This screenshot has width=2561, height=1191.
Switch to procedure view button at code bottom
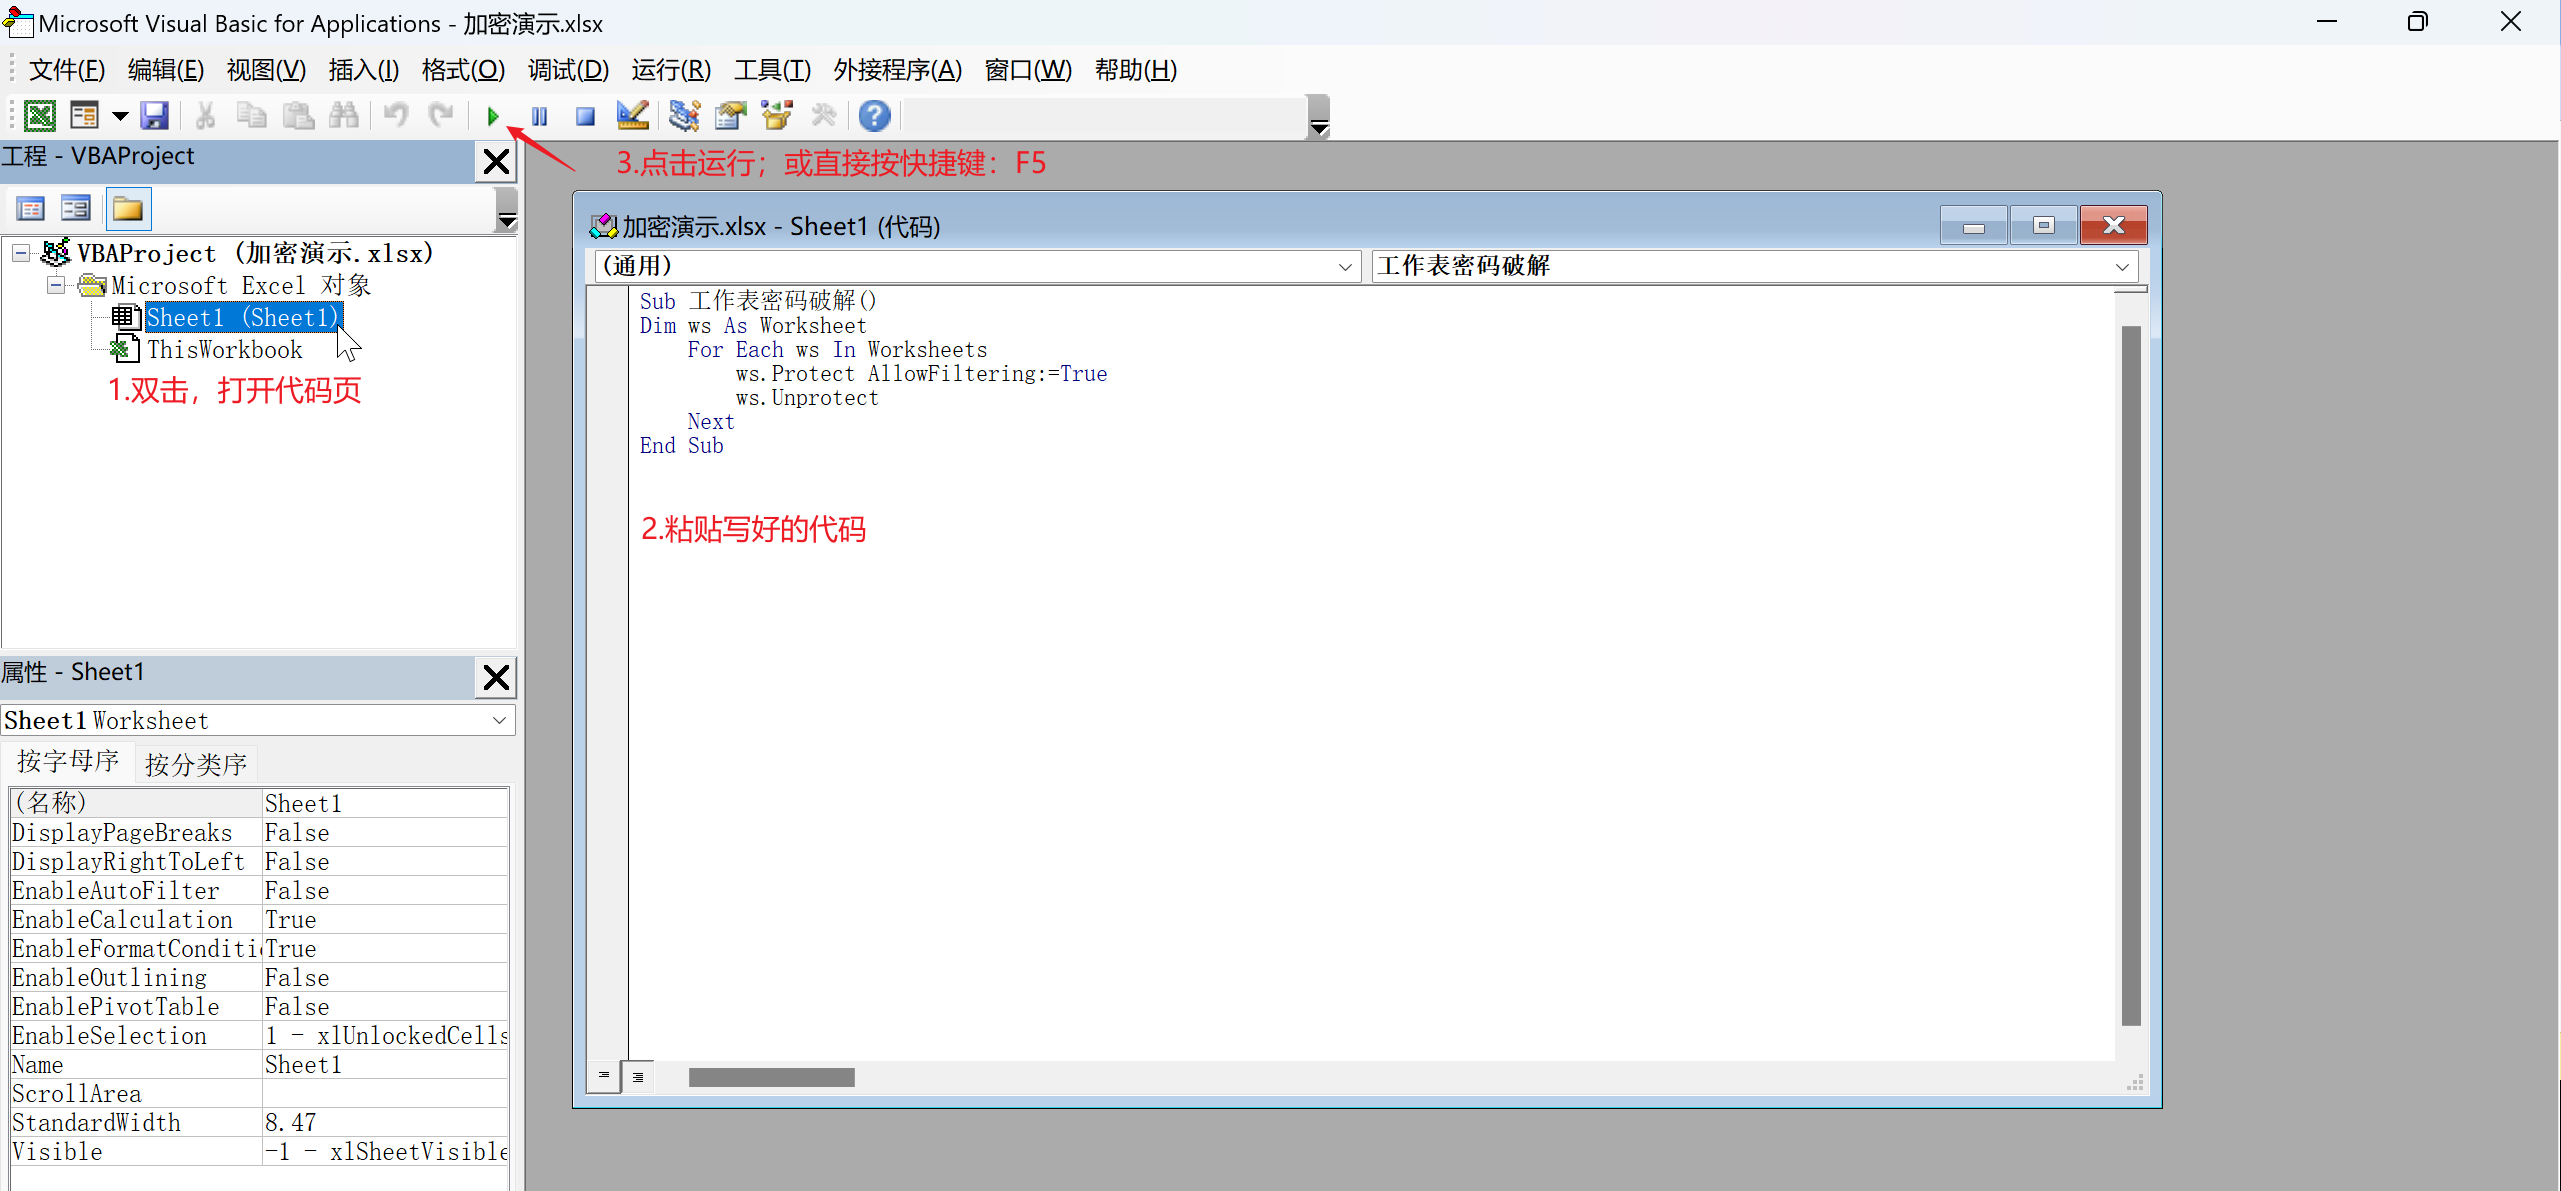tap(603, 1076)
